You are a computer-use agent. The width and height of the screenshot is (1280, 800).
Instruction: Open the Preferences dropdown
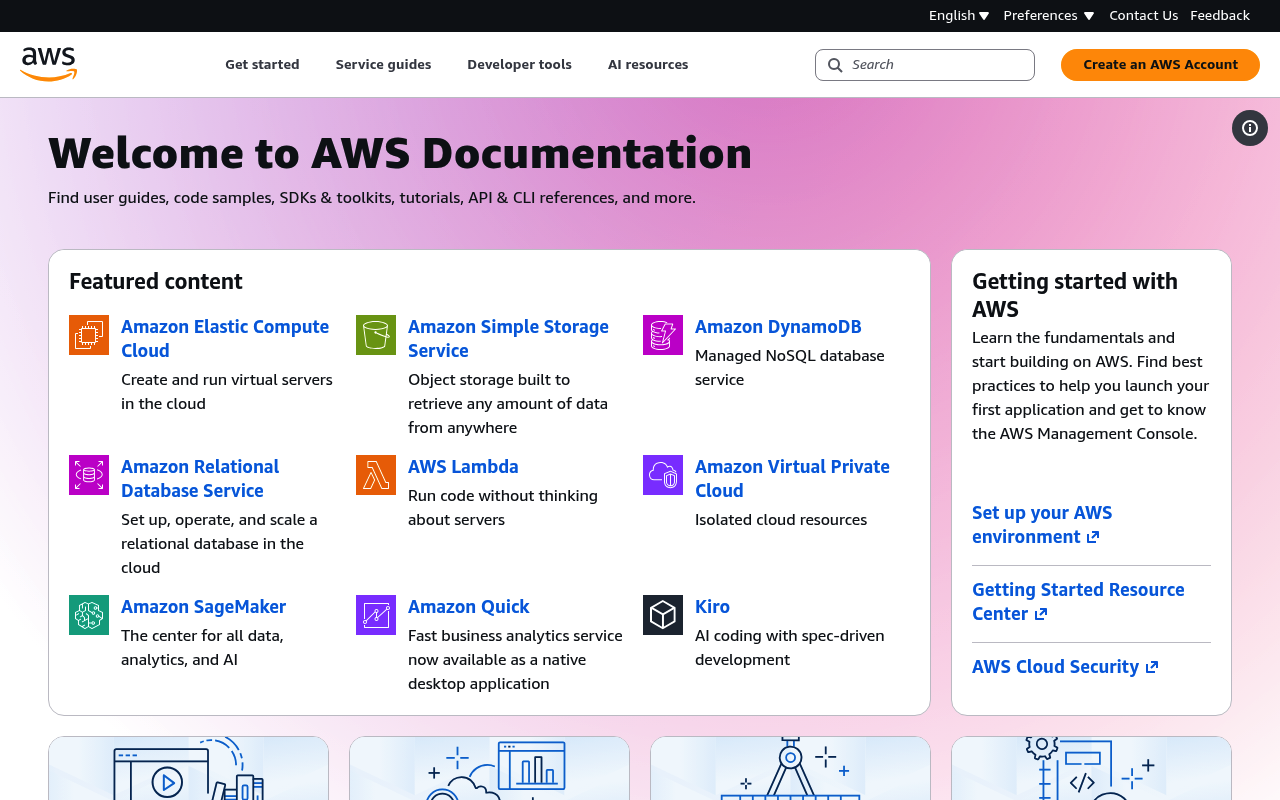(1049, 15)
